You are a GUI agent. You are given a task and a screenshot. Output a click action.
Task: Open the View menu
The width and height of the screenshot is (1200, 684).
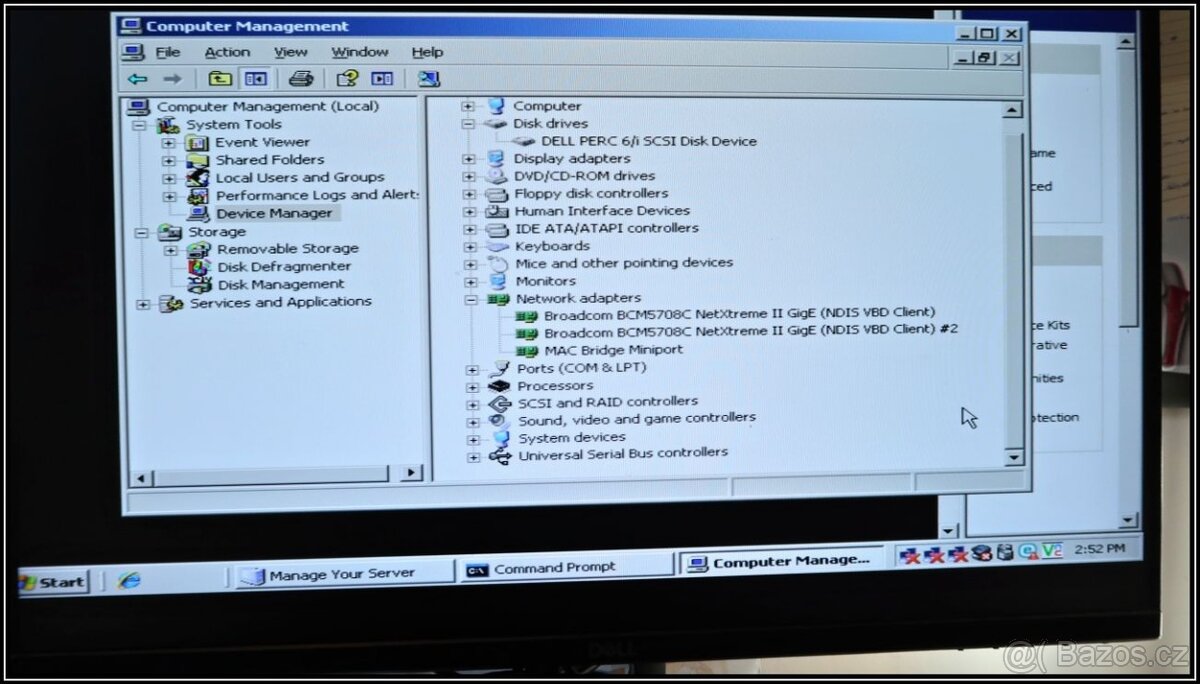(290, 51)
